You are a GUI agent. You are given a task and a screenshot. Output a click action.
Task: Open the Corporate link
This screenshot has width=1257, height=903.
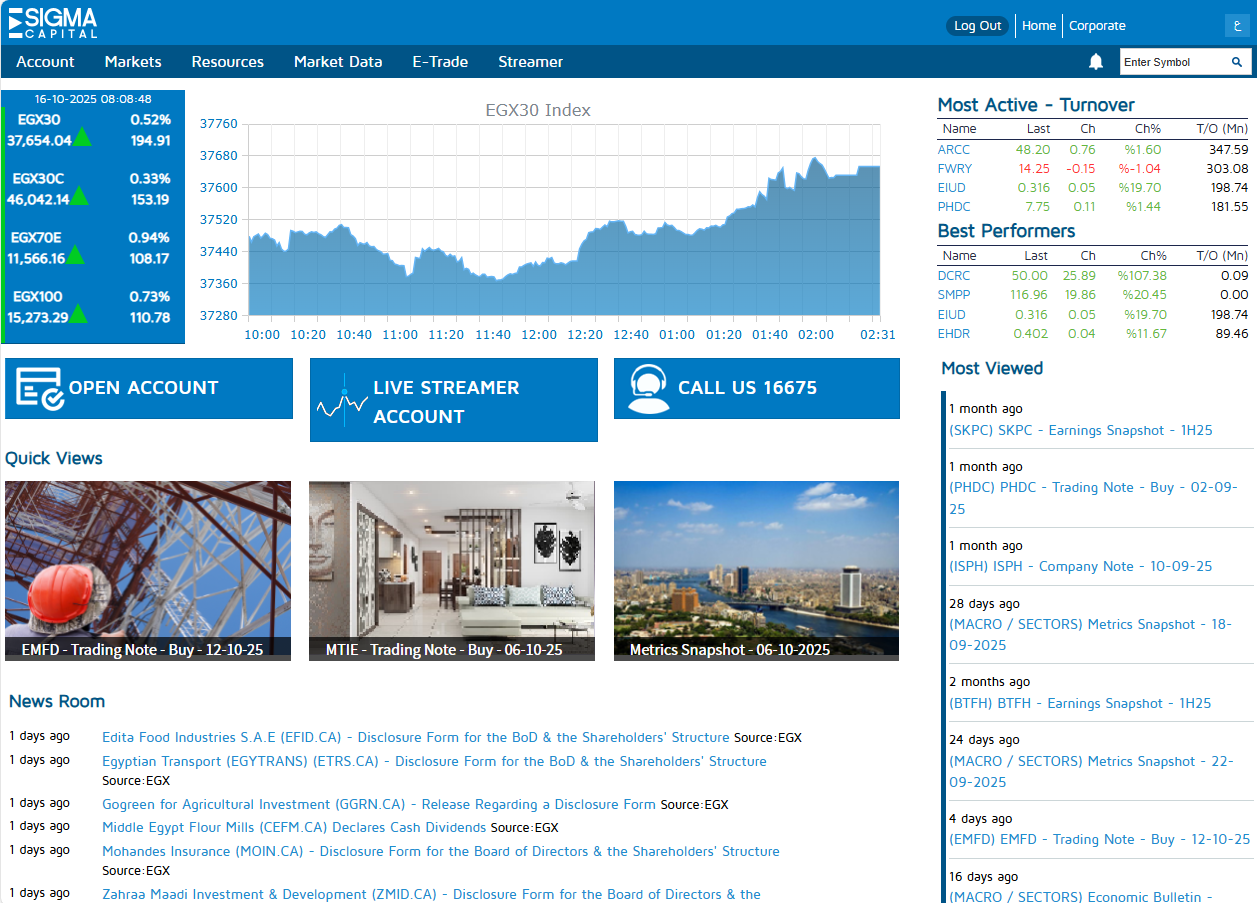[1097, 26]
